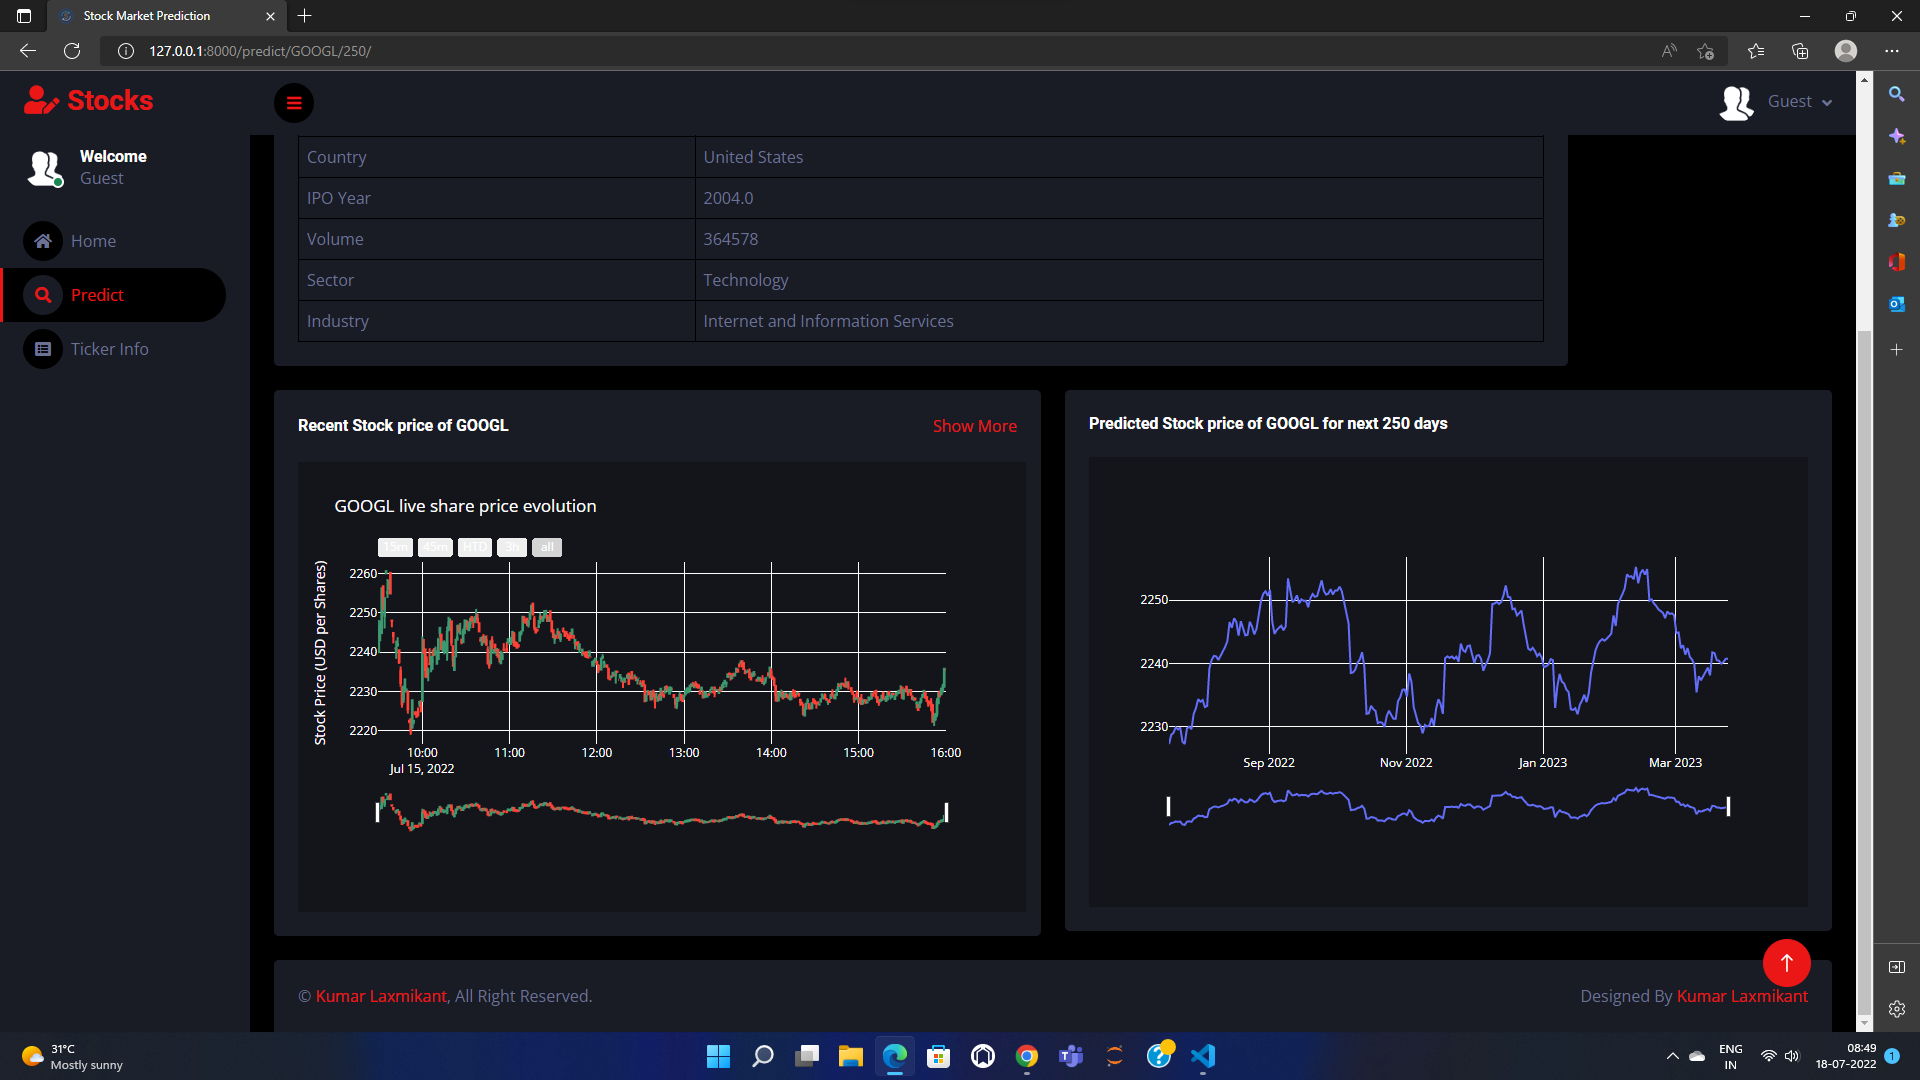Click the Show More link
Image resolution: width=1920 pixels, height=1080 pixels.
coord(974,426)
